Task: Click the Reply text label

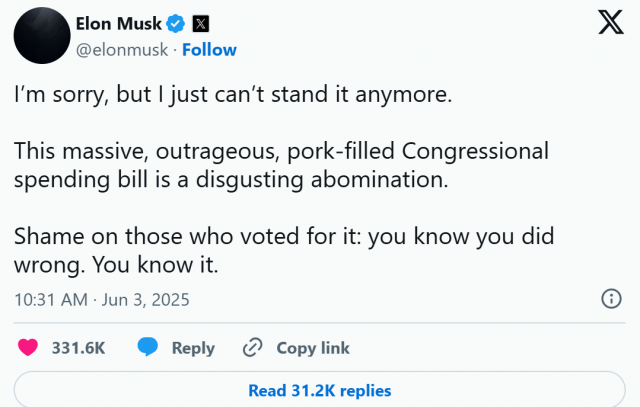Action: tap(193, 348)
